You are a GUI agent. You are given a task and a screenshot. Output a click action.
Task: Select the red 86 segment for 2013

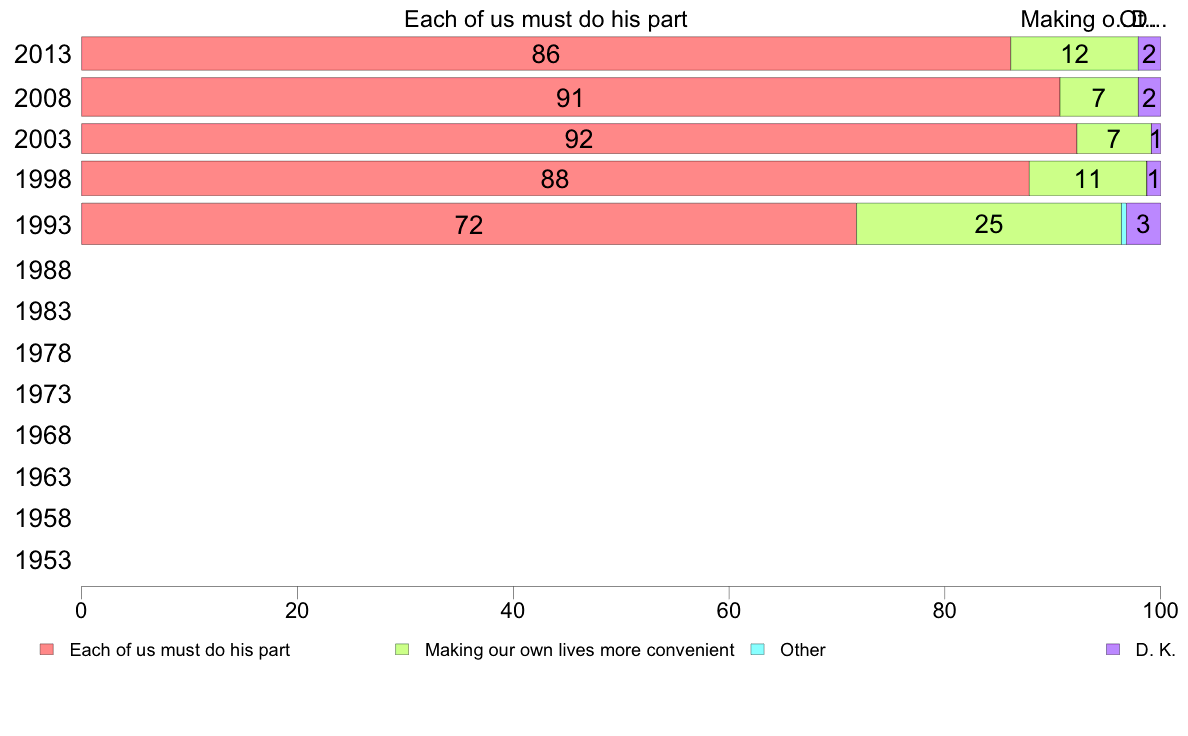click(x=546, y=54)
